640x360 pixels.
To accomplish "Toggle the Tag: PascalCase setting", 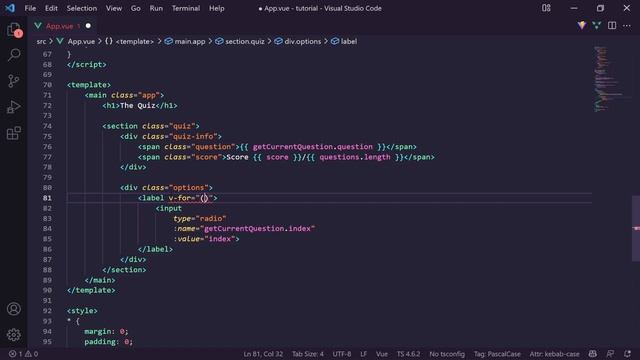I will click(497, 354).
